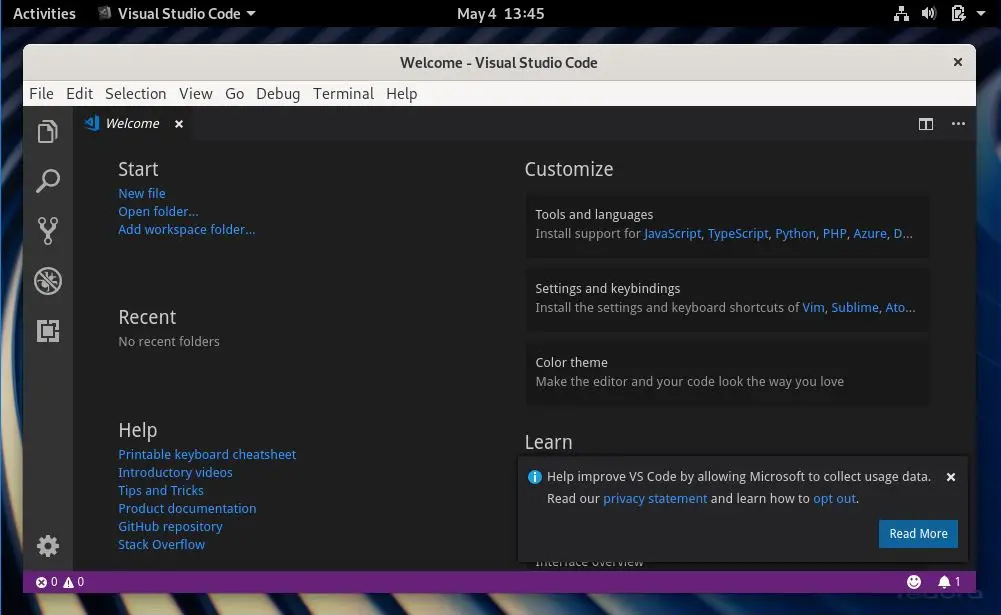Click the Manage gear icon
This screenshot has height=615, width=1001.
(x=48, y=546)
